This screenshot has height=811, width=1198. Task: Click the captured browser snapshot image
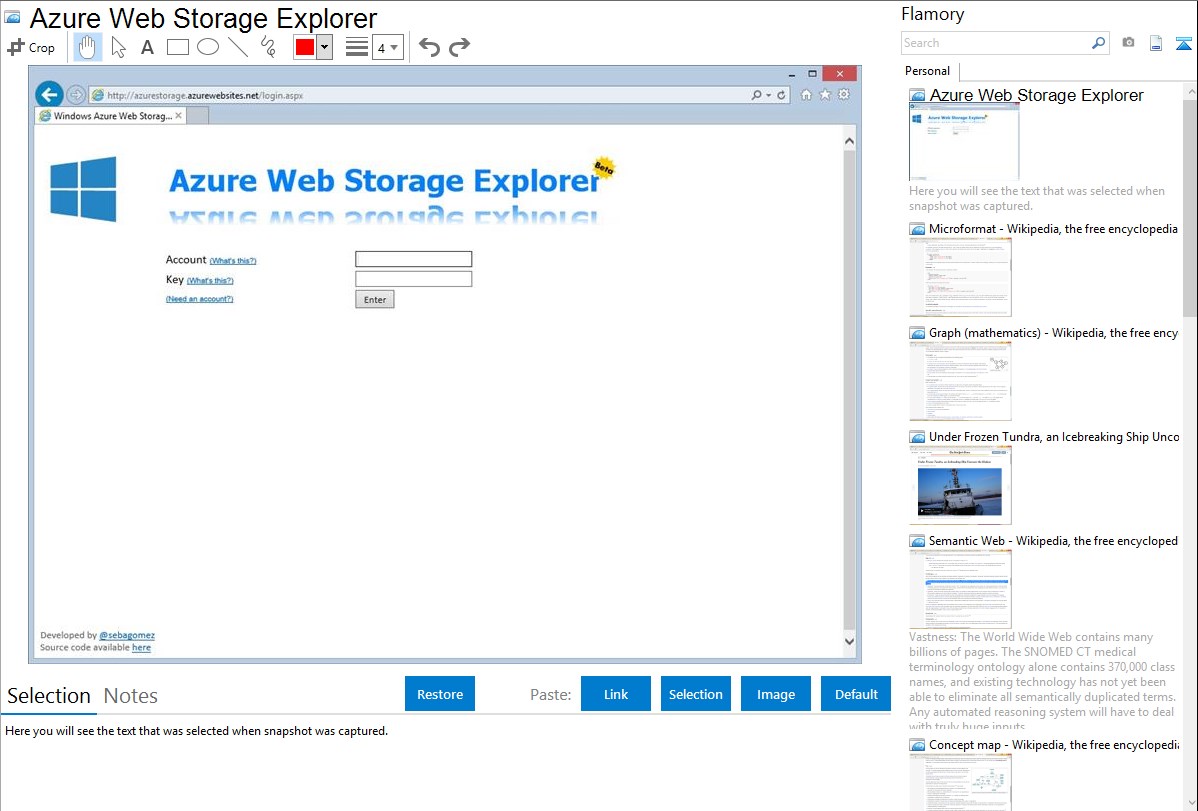(x=445, y=364)
